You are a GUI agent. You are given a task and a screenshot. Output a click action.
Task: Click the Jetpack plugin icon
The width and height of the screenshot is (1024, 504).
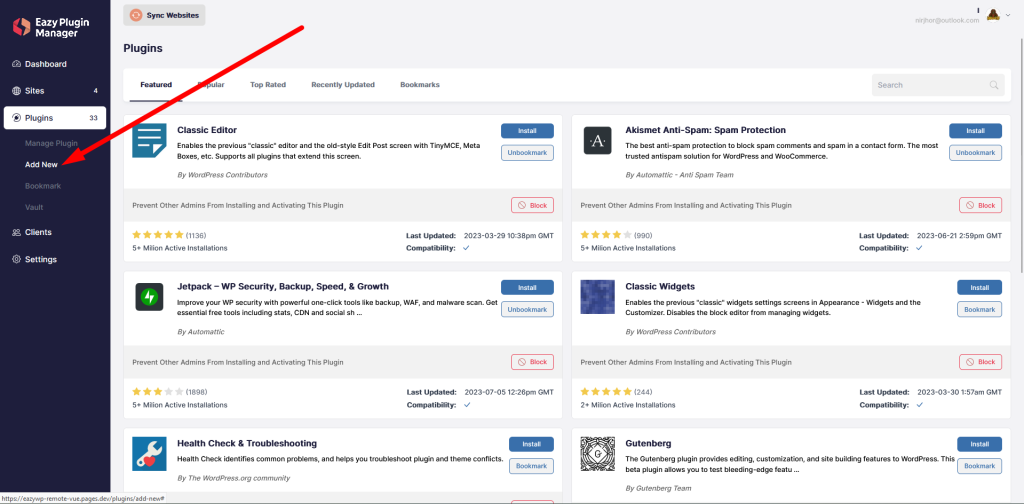(150, 297)
